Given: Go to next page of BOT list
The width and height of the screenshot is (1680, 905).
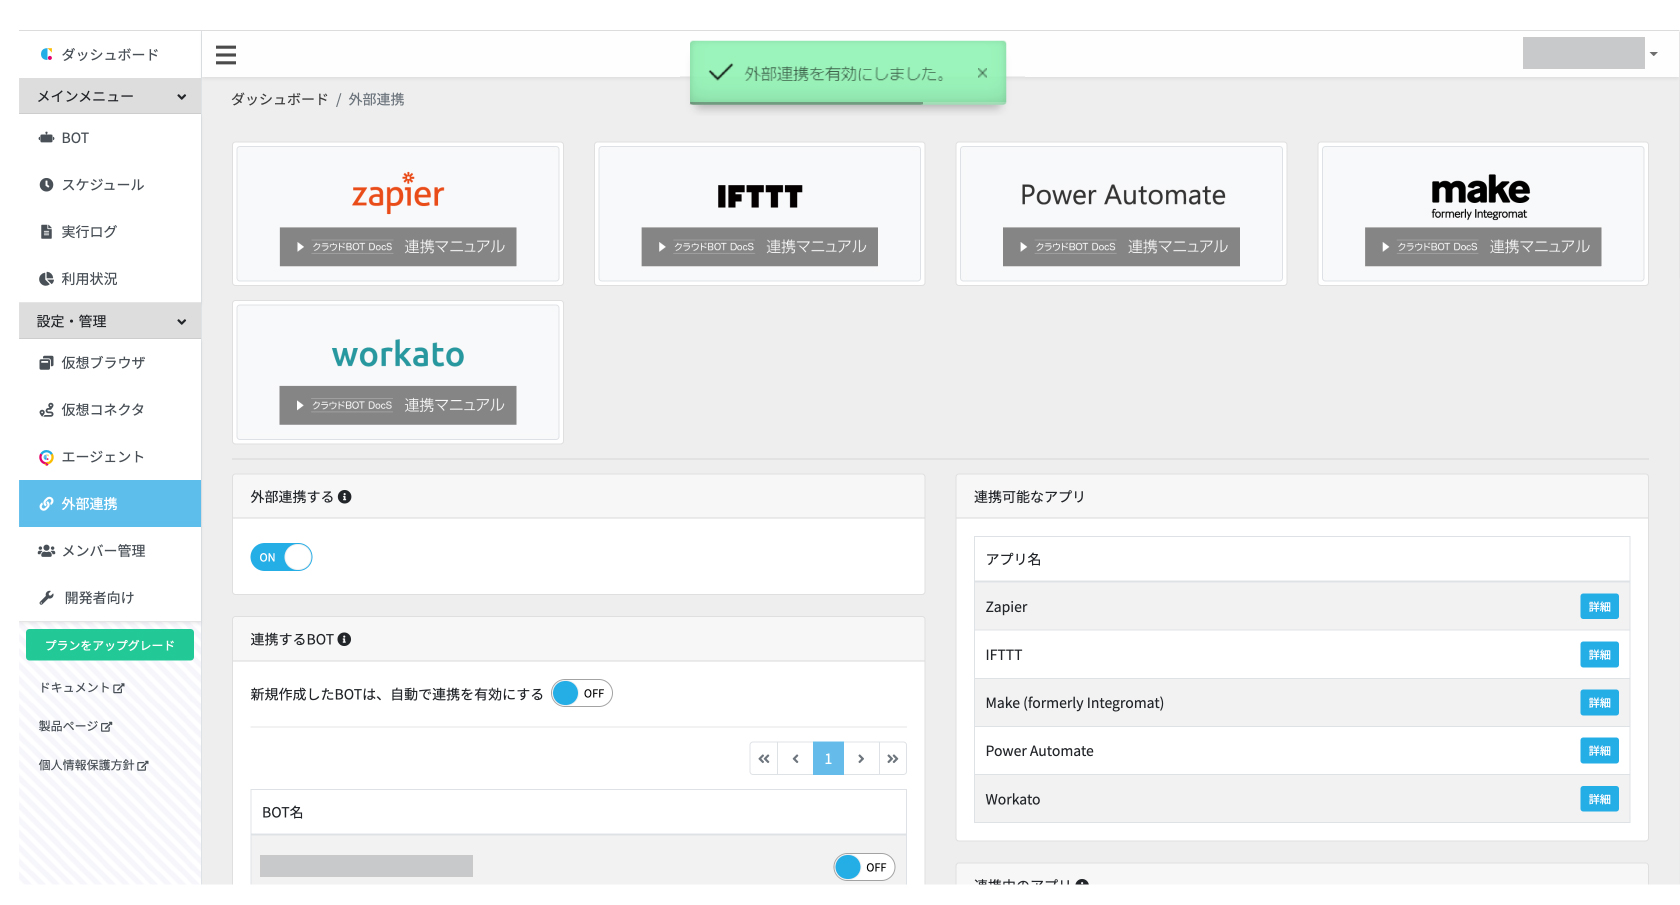Looking at the screenshot, I should (861, 758).
